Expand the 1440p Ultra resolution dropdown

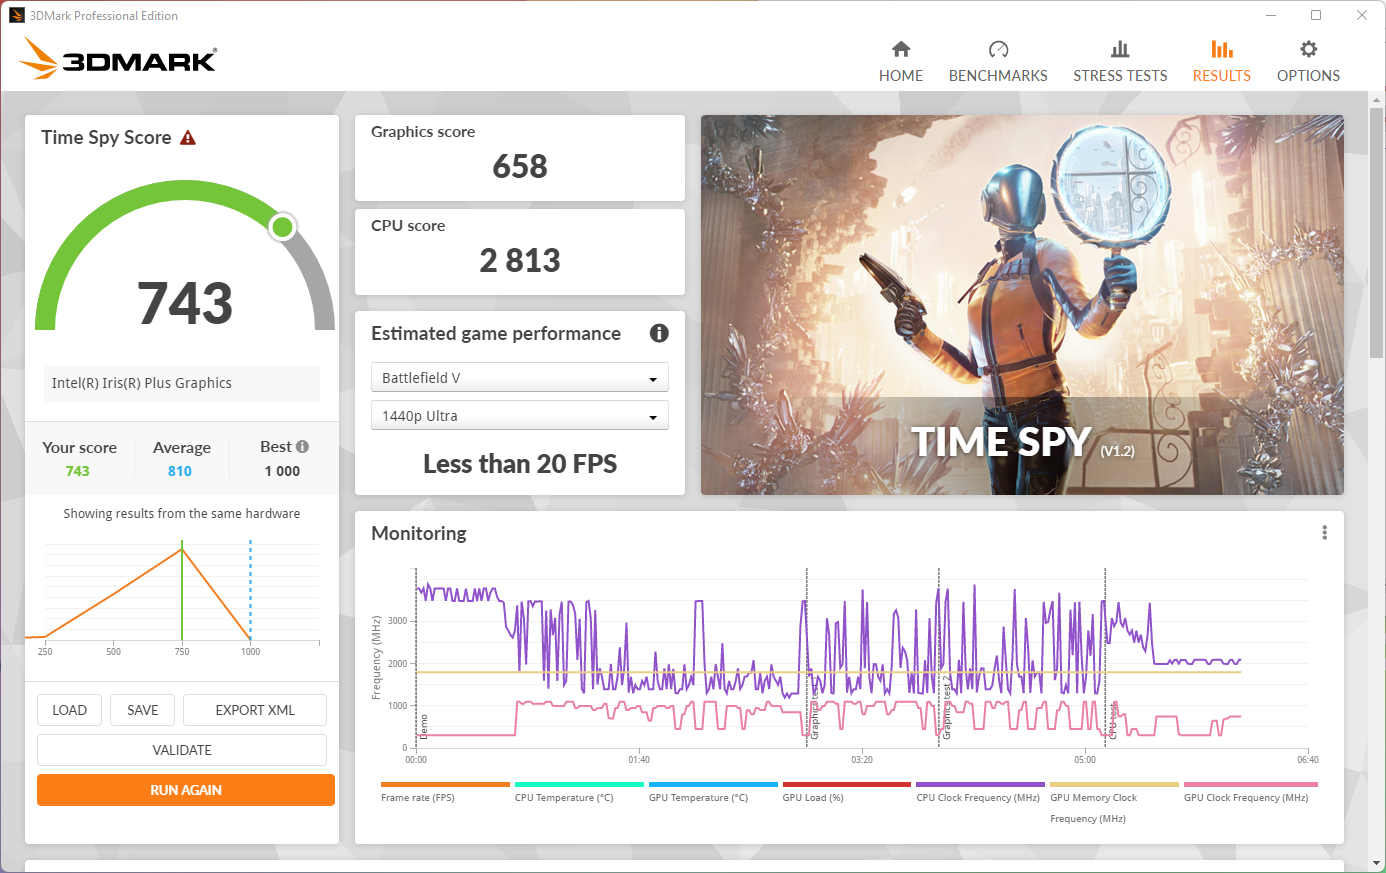519,416
